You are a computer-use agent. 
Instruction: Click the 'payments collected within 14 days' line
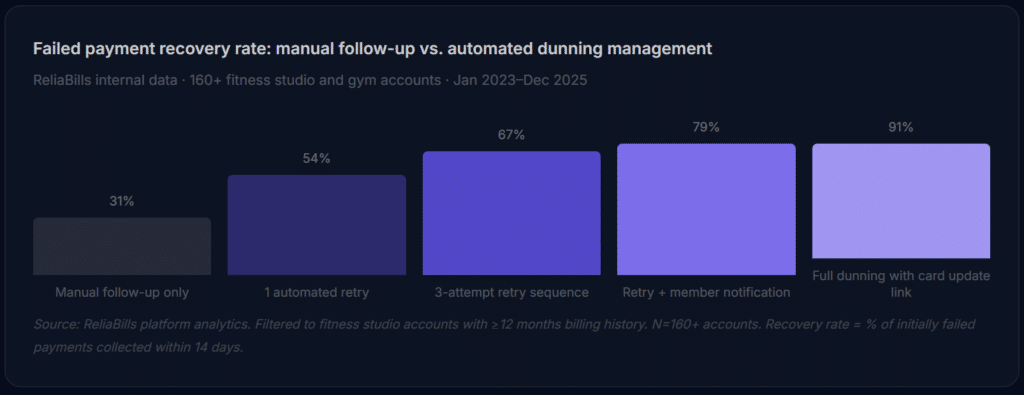coord(138,347)
